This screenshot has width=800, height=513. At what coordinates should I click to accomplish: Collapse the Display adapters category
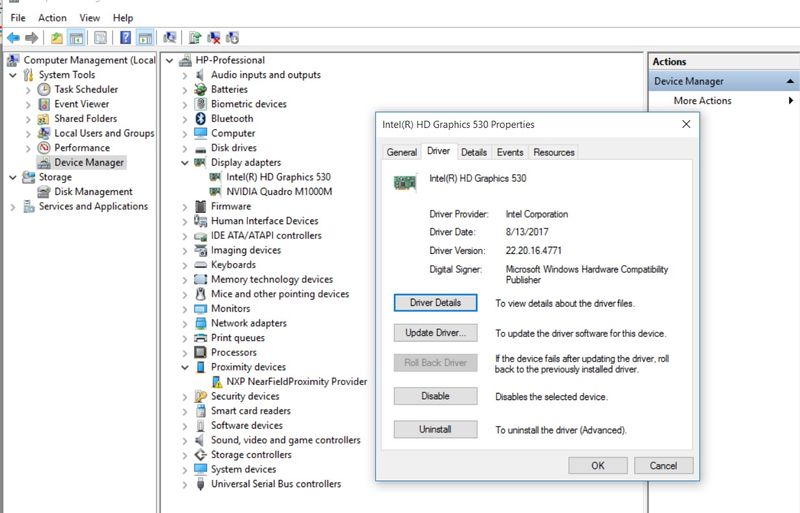click(185, 162)
